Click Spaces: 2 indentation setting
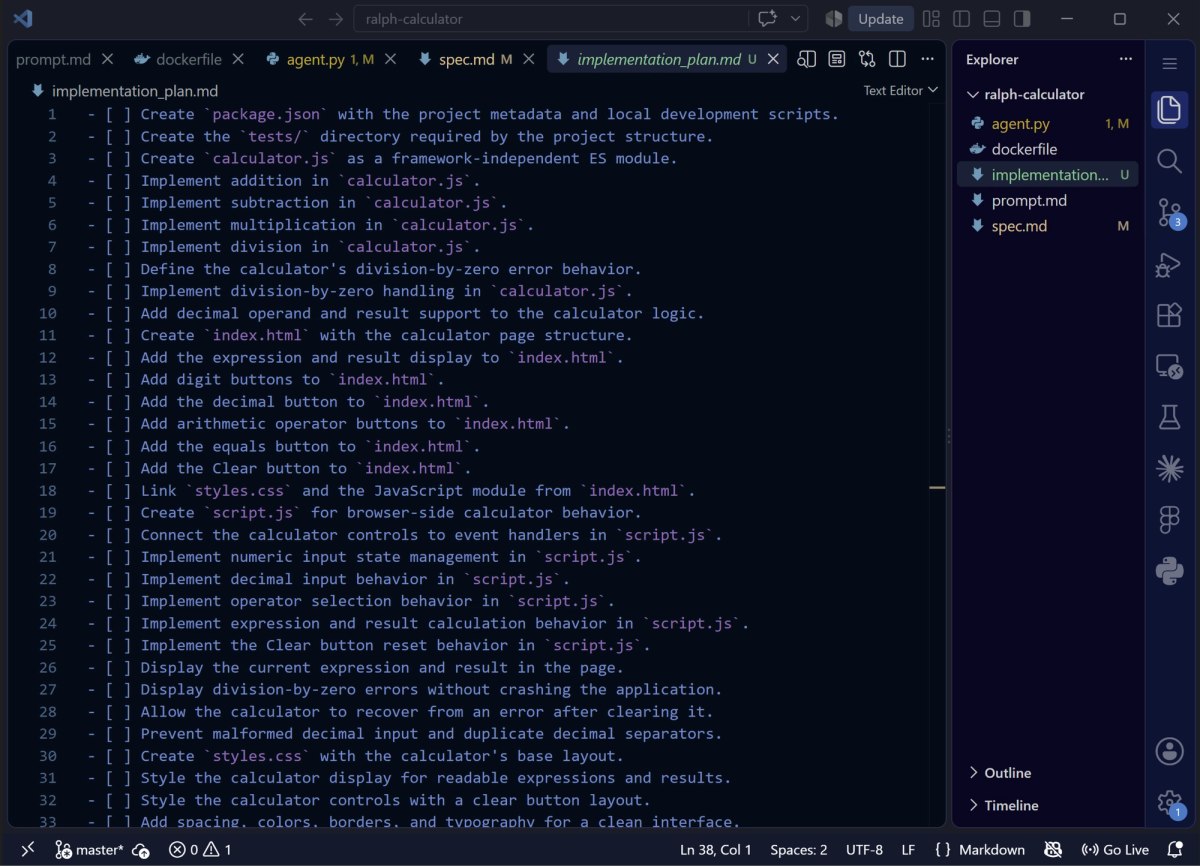This screenshot has width=1200, height=866. (799, 850)
